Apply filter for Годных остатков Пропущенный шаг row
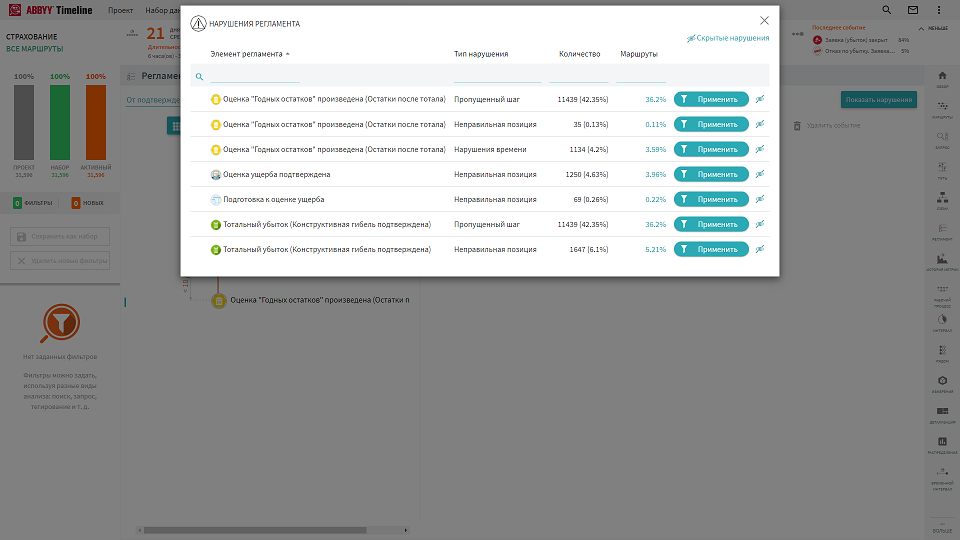 711,99
